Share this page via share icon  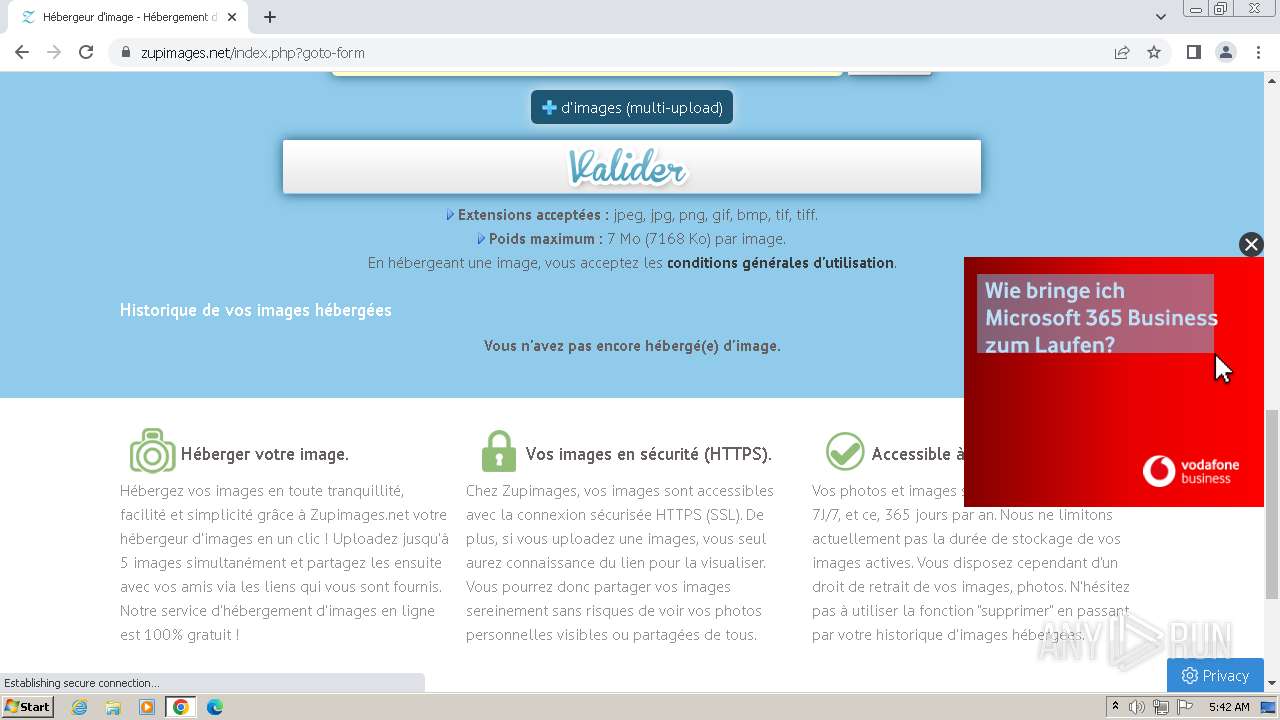(x=1122, y=53)
